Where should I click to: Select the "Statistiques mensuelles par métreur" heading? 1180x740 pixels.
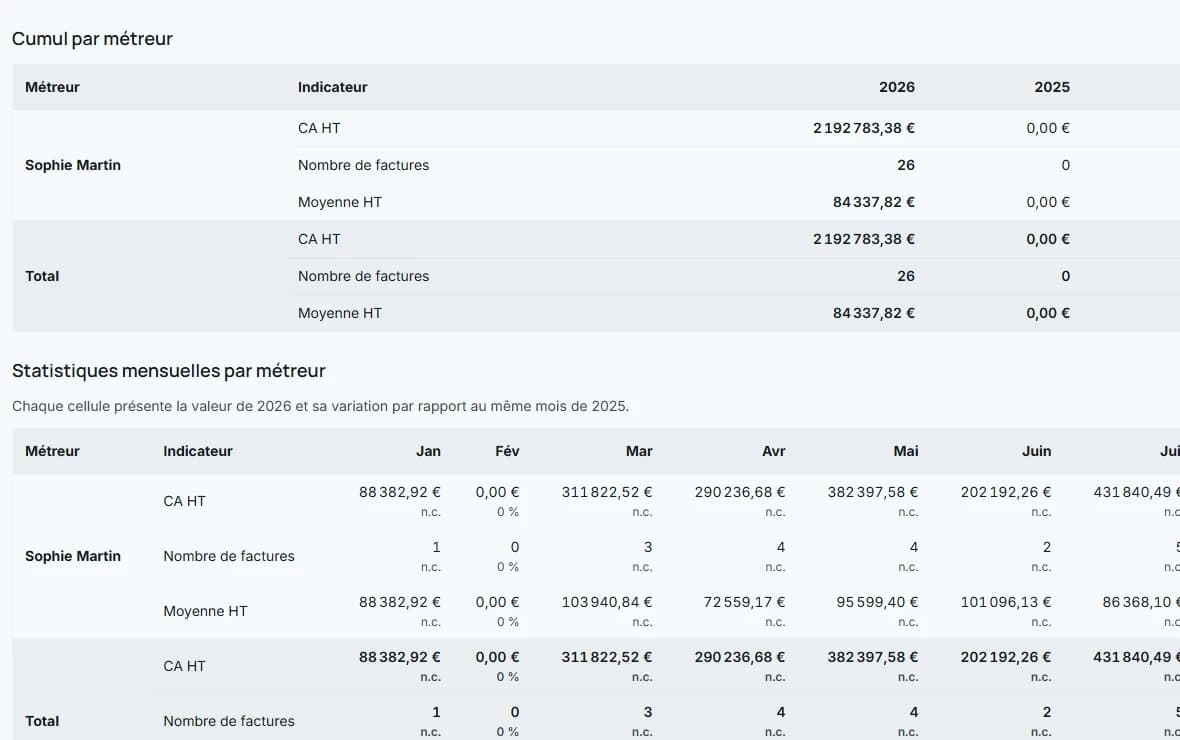(x=169, y=371)
